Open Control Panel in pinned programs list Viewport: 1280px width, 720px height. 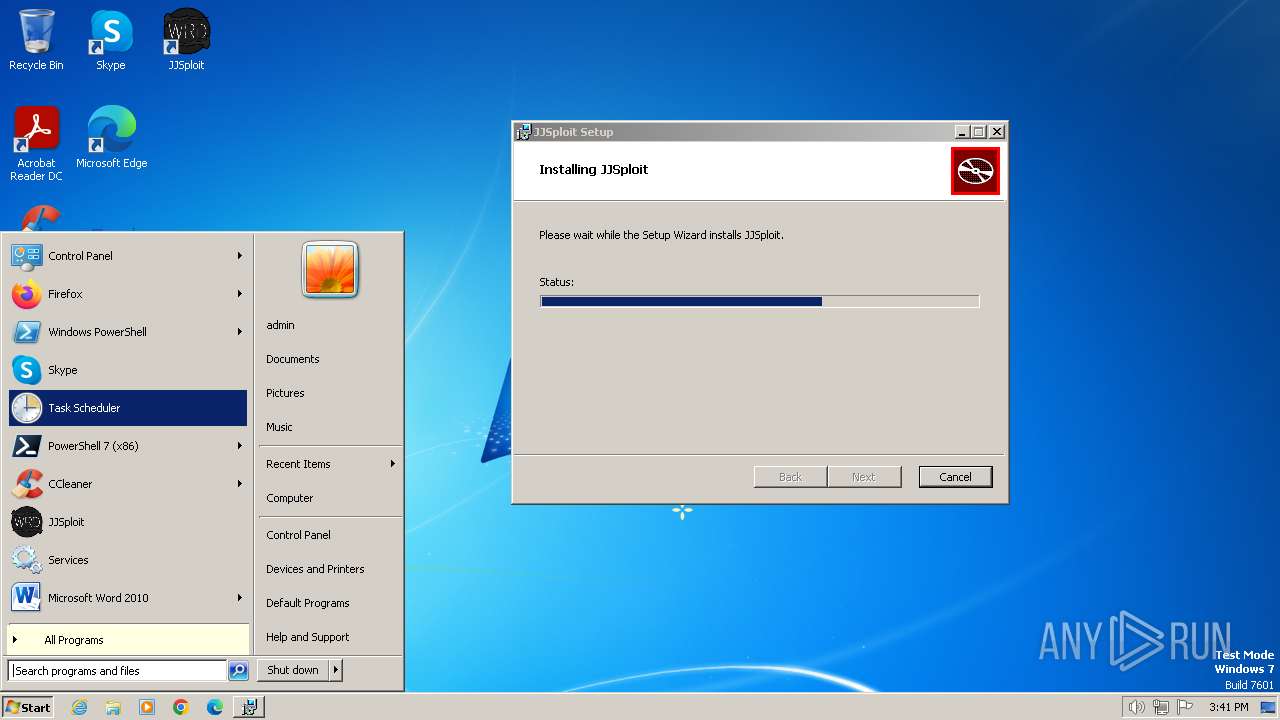[128, 256]
